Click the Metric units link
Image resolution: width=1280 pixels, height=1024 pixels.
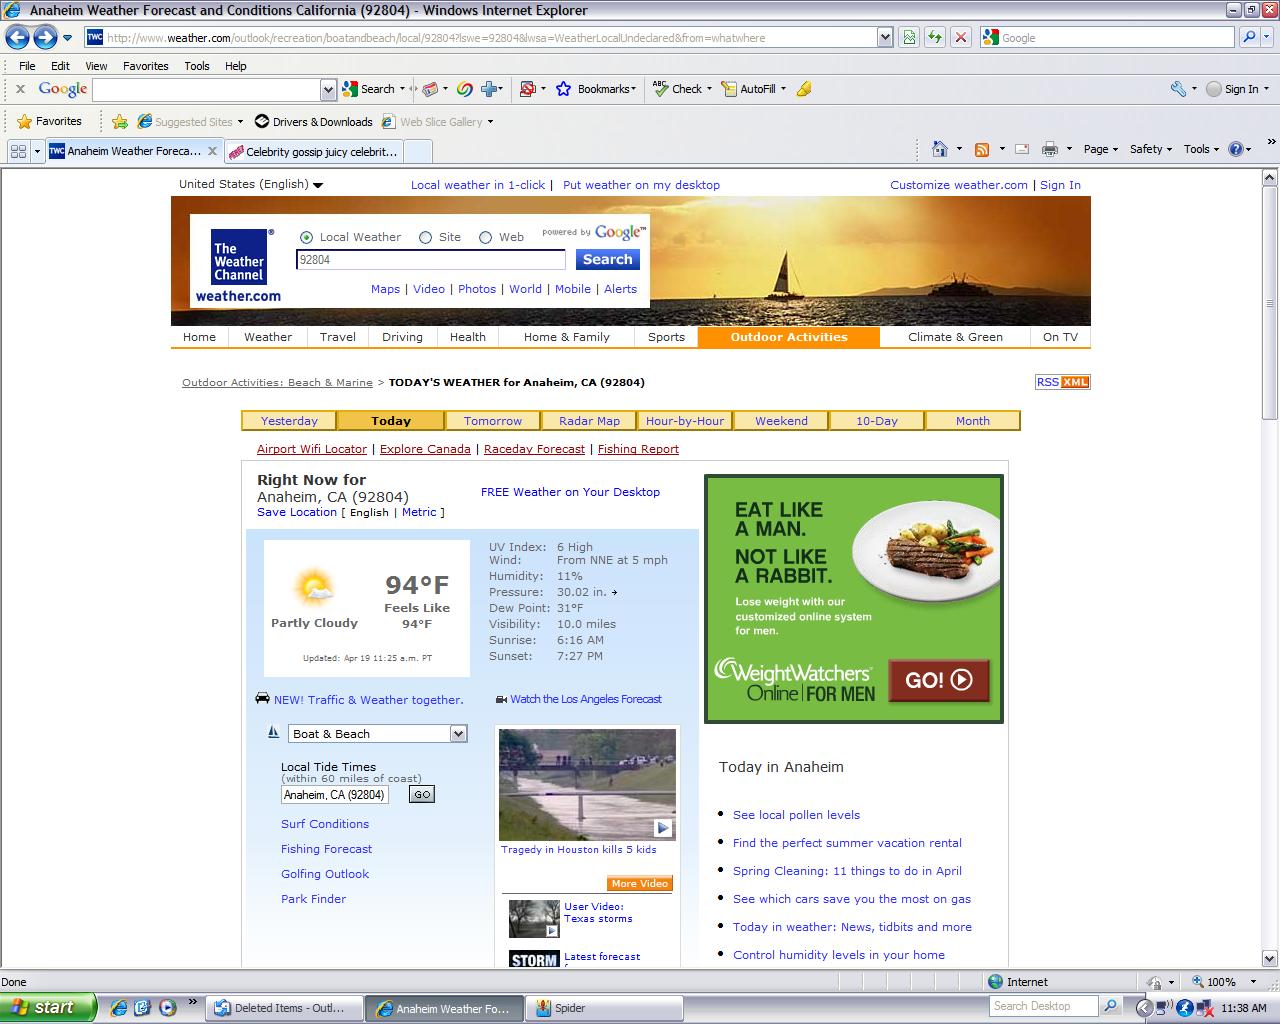coord(419,512)
